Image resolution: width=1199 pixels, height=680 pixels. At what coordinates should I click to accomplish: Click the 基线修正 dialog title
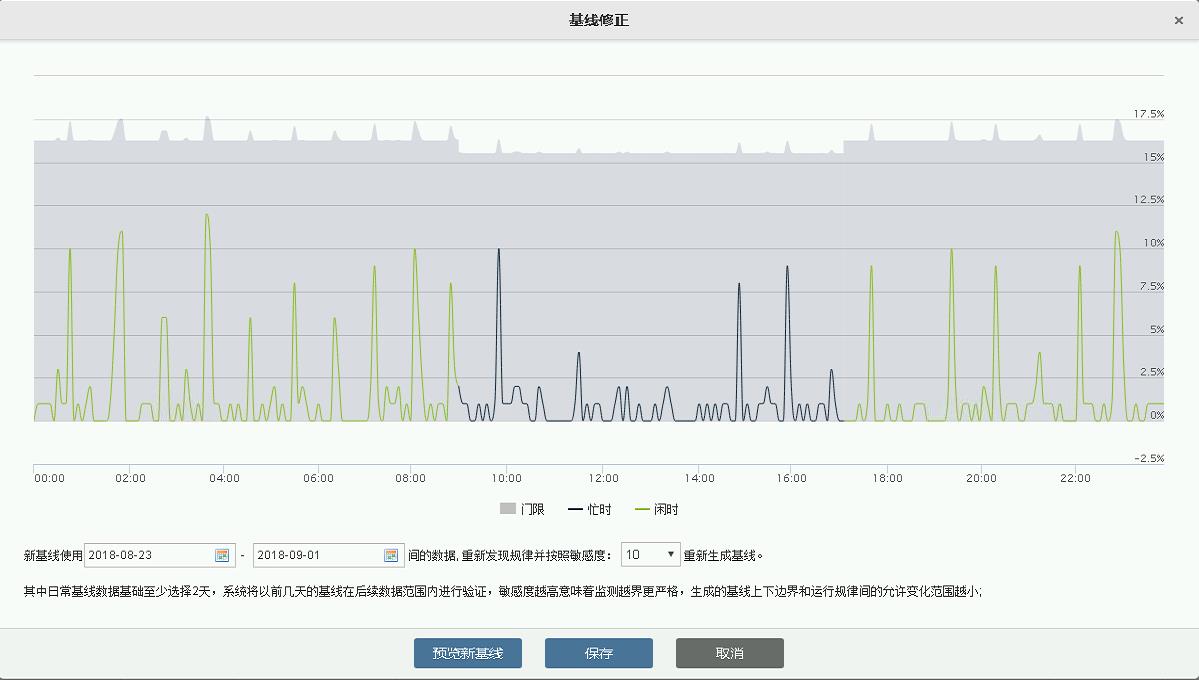599,20
